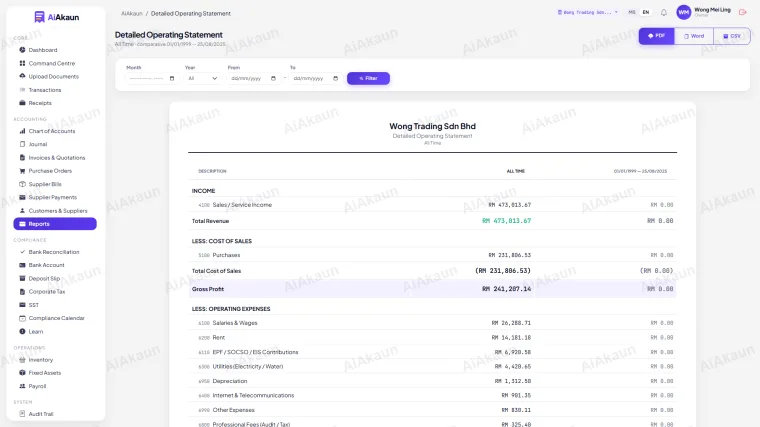Click the AiAkaun breadcrumb link

tap(131, 14)
